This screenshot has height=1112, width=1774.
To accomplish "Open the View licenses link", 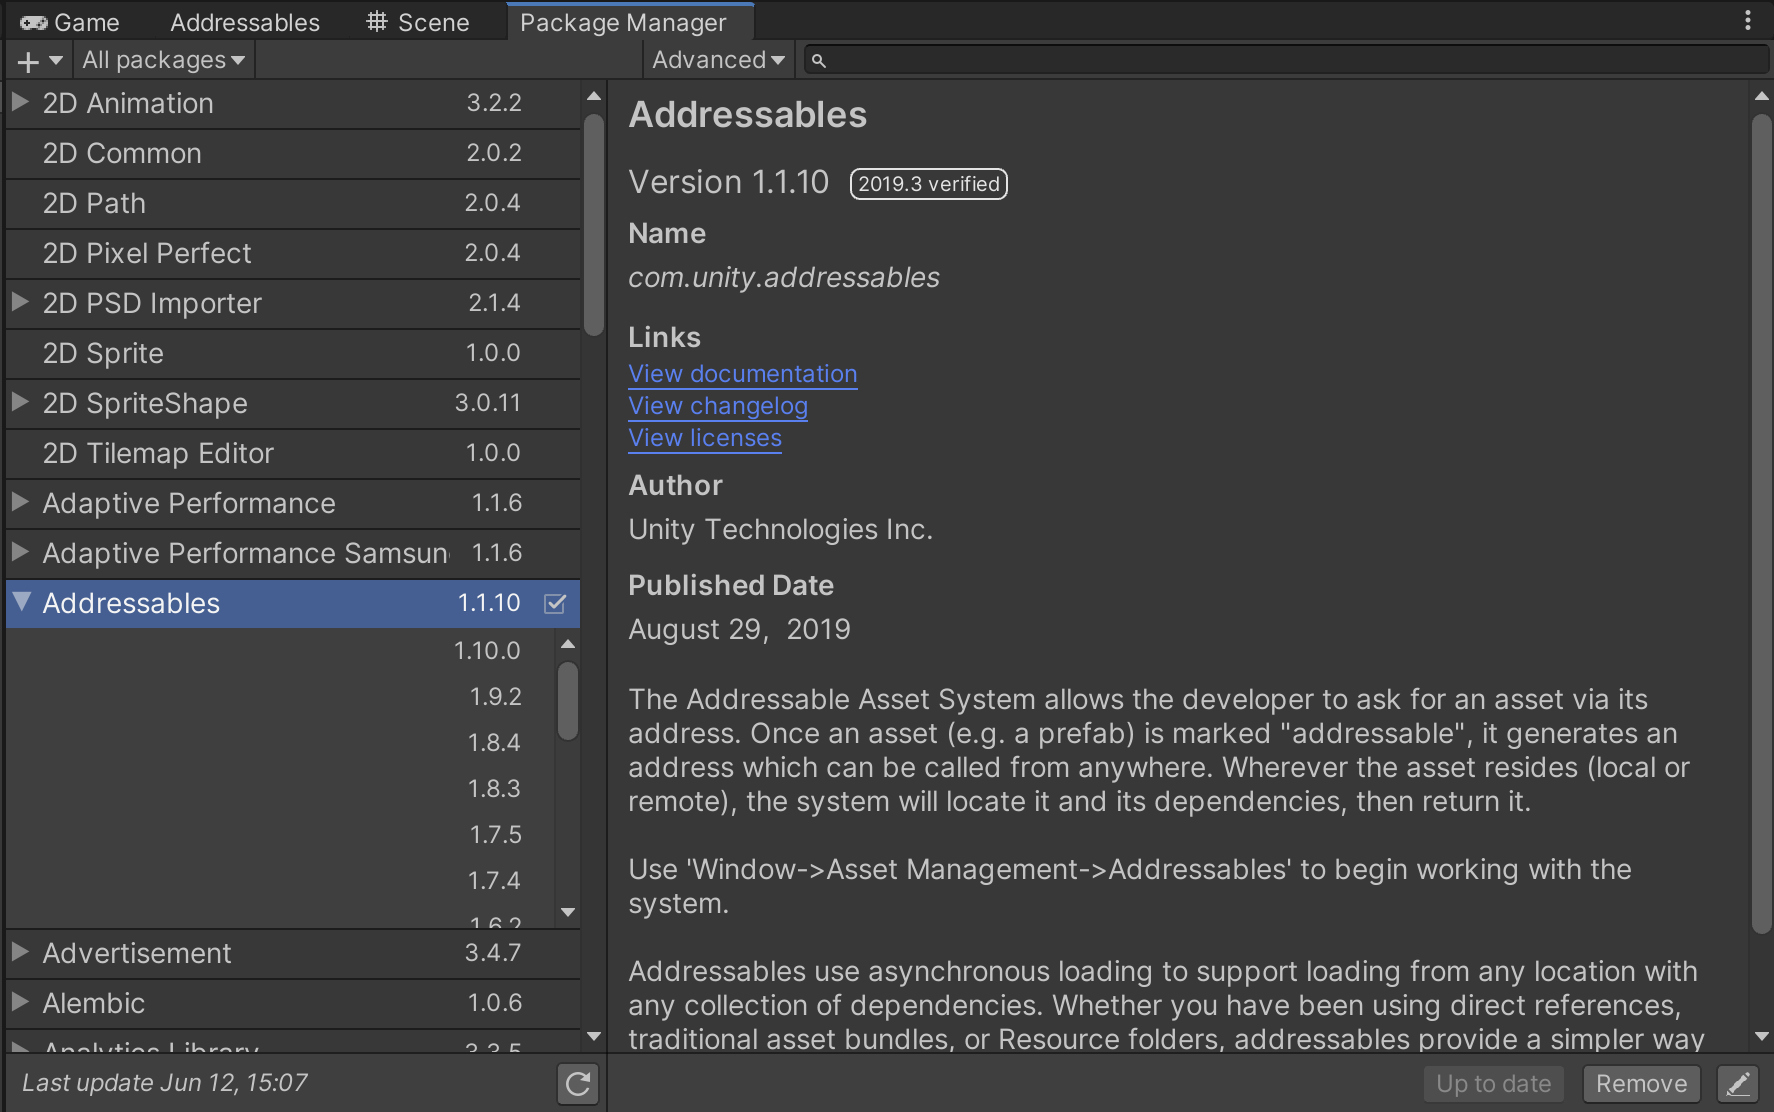I will point(705,438).
